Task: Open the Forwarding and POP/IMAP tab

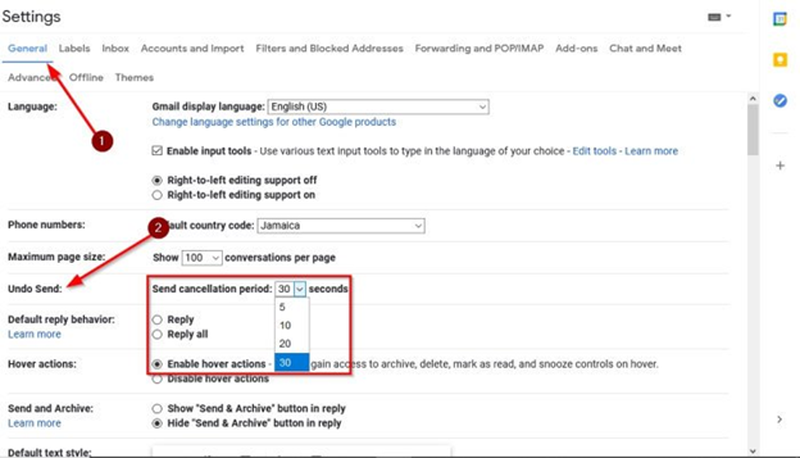Action: [x=479, y=48]
